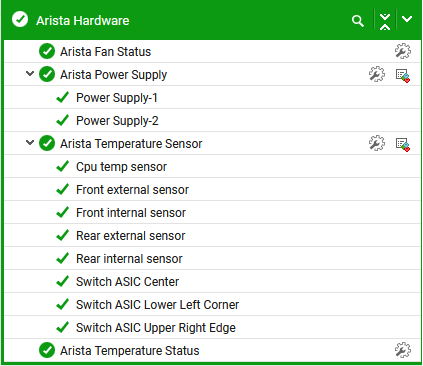Select the Power Supply-2 item
The height and width of the screenshot is (366, 423).
pos(213,121)
